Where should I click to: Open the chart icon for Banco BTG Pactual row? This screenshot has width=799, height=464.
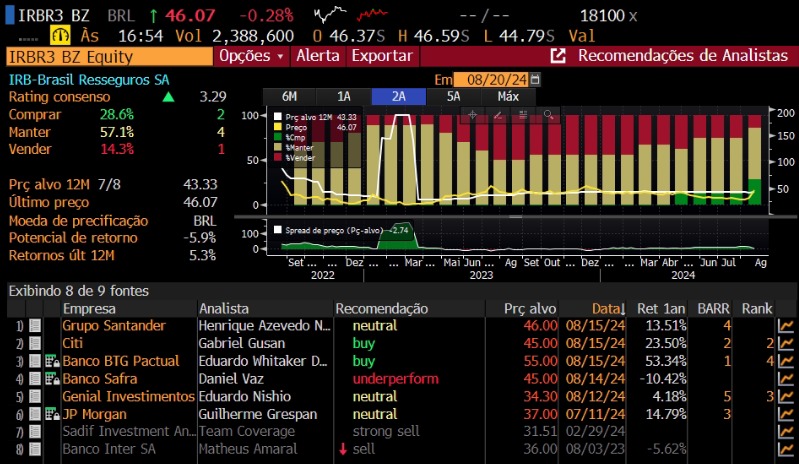click(x=786, y=361)
